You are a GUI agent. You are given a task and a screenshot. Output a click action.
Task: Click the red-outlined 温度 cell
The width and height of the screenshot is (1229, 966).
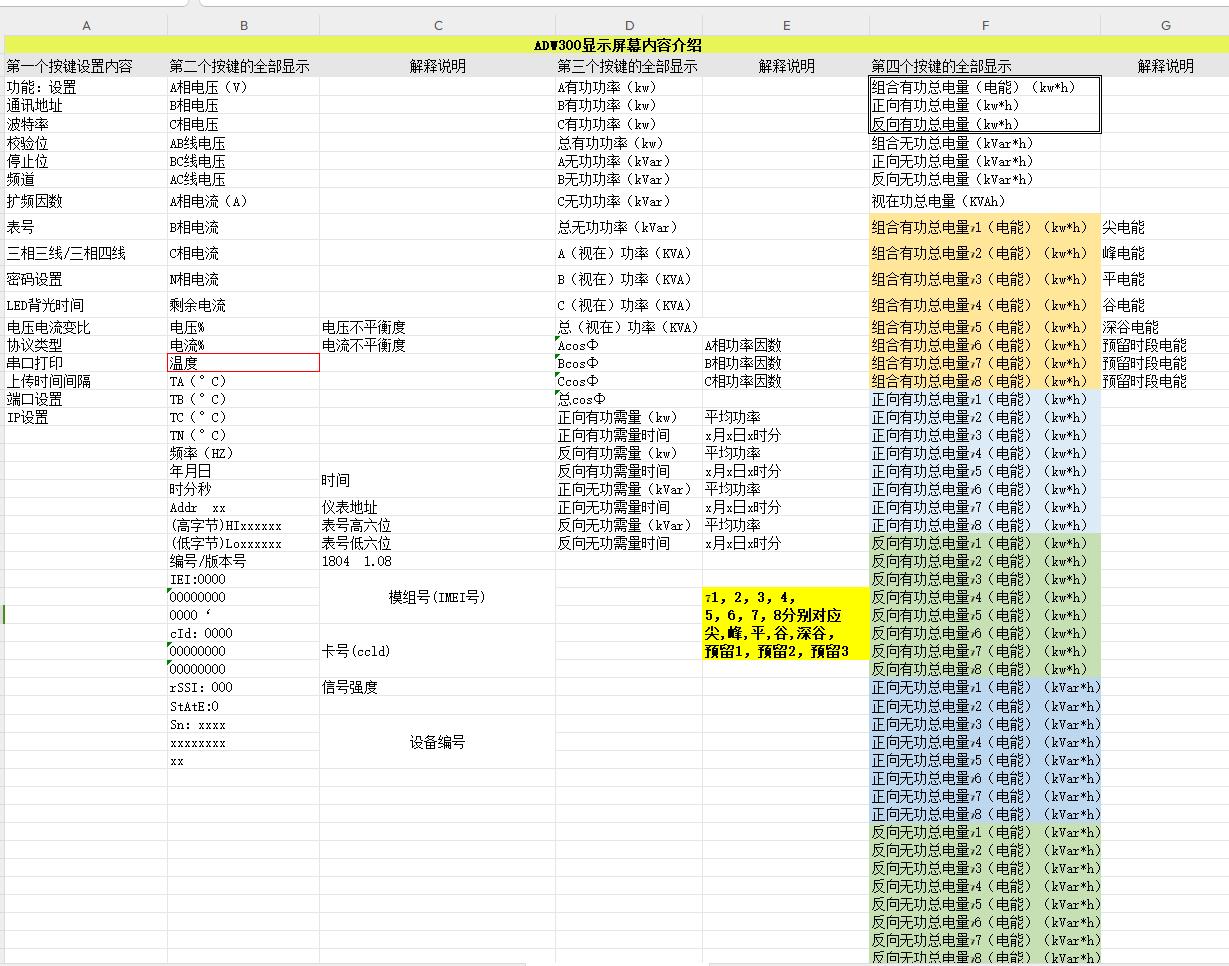[x=243, y=363]
